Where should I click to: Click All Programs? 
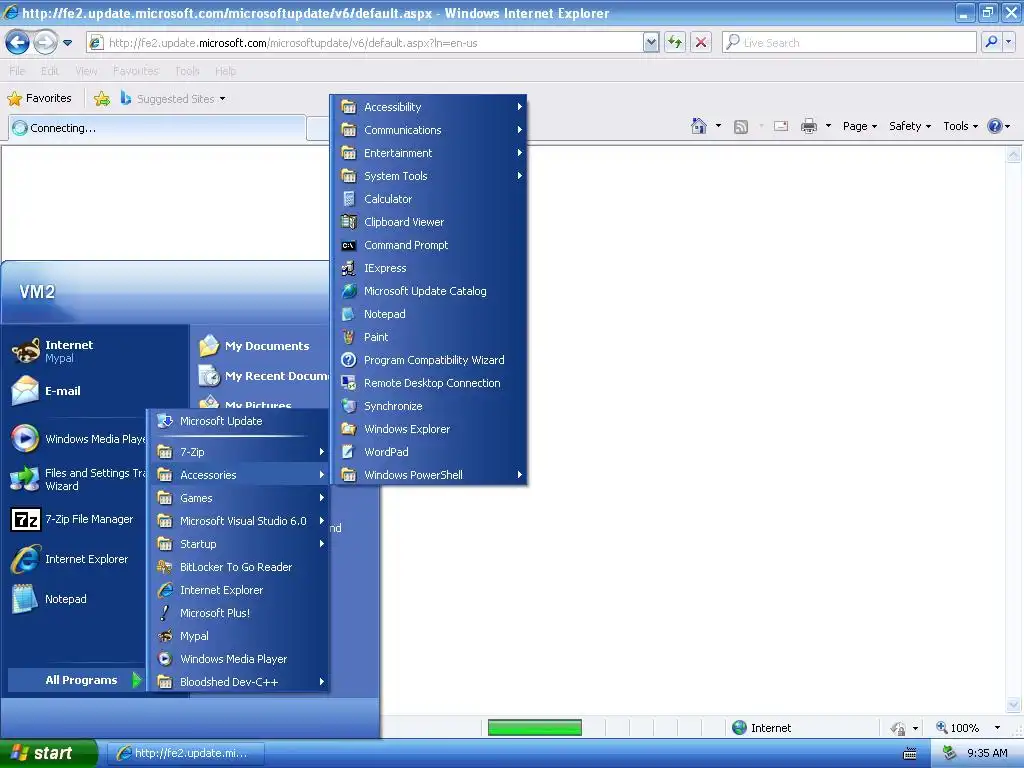tap(76, 680)
